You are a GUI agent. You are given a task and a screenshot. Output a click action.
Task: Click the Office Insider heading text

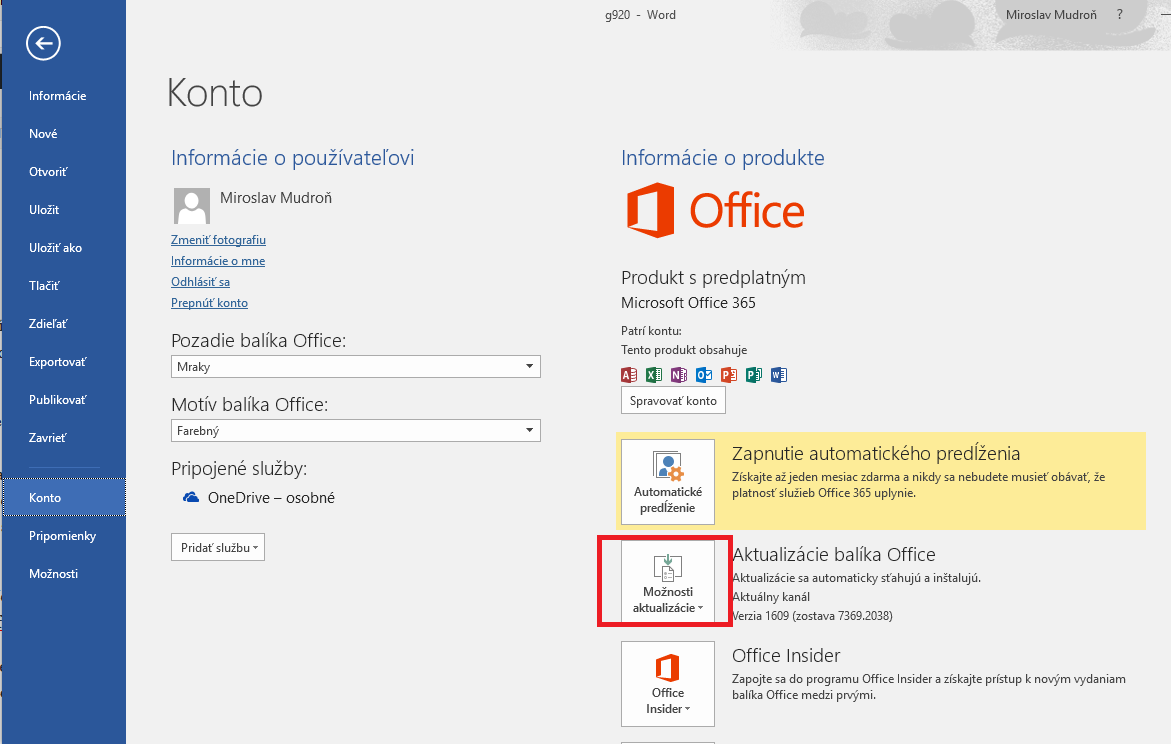point(786,655)
